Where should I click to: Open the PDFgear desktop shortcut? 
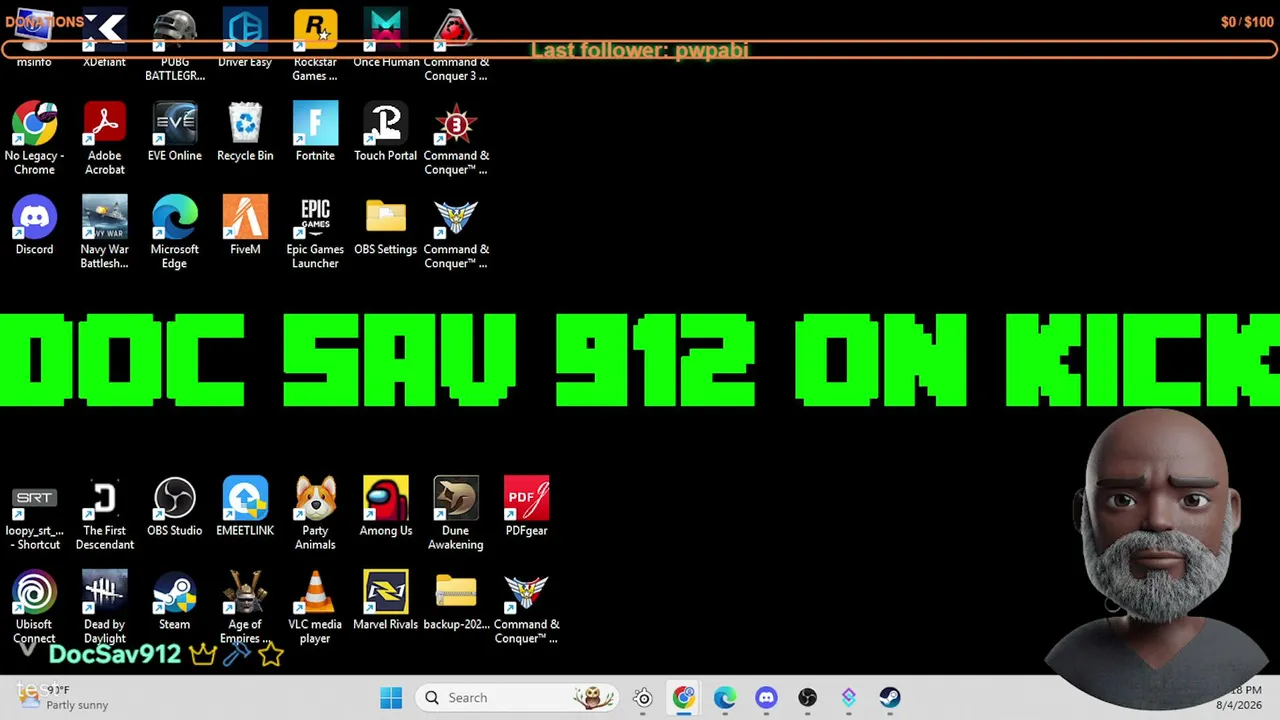click(526, 507)
